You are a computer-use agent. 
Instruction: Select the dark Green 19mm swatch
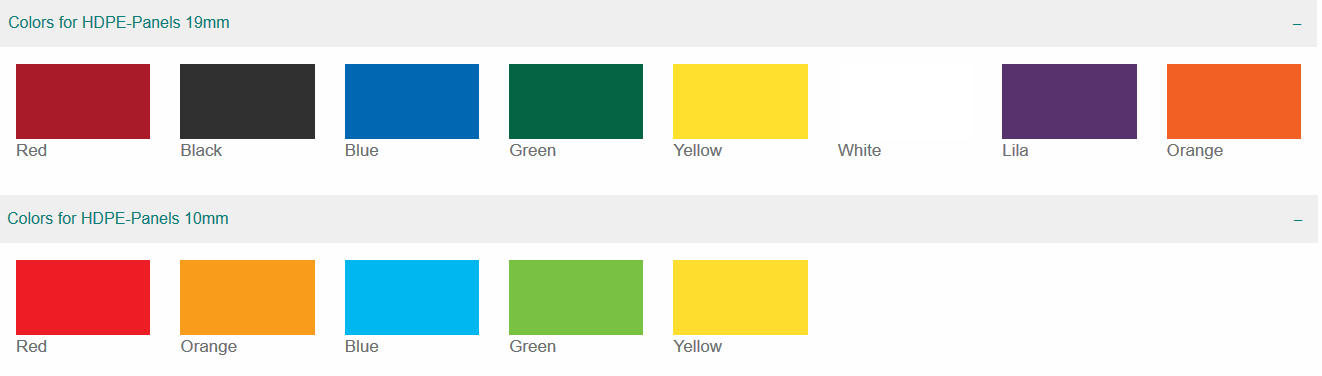[576, 101]
